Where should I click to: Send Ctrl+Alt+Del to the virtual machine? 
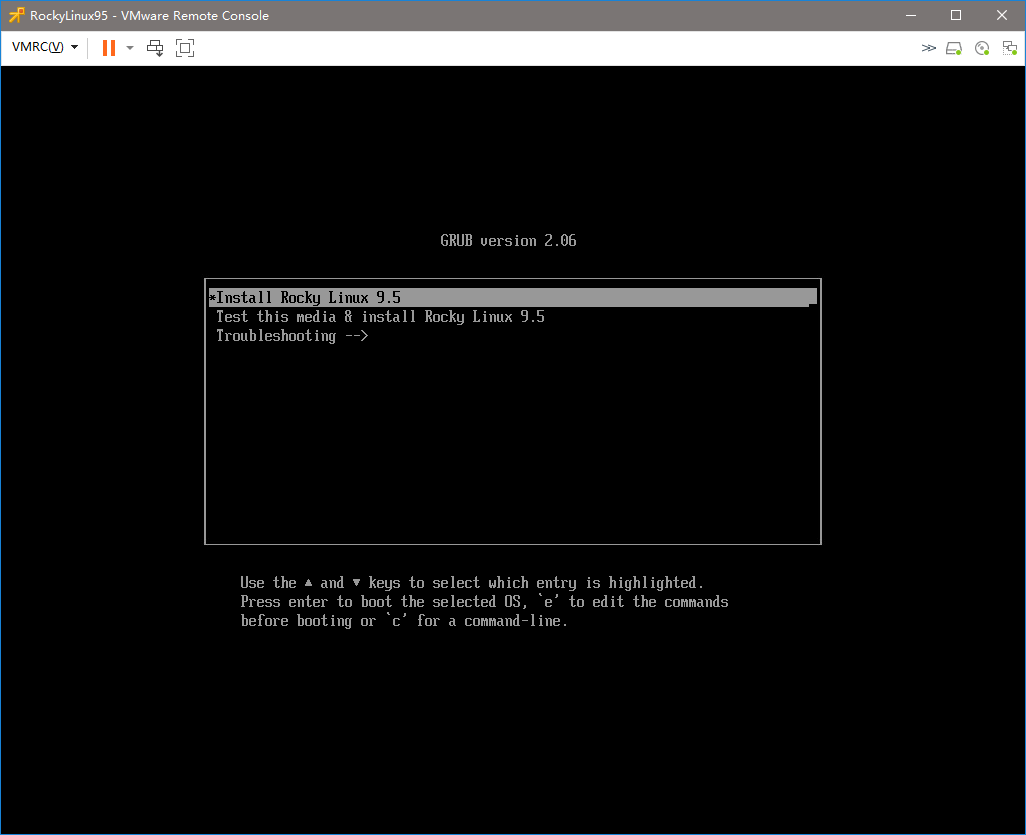(155, 48)
